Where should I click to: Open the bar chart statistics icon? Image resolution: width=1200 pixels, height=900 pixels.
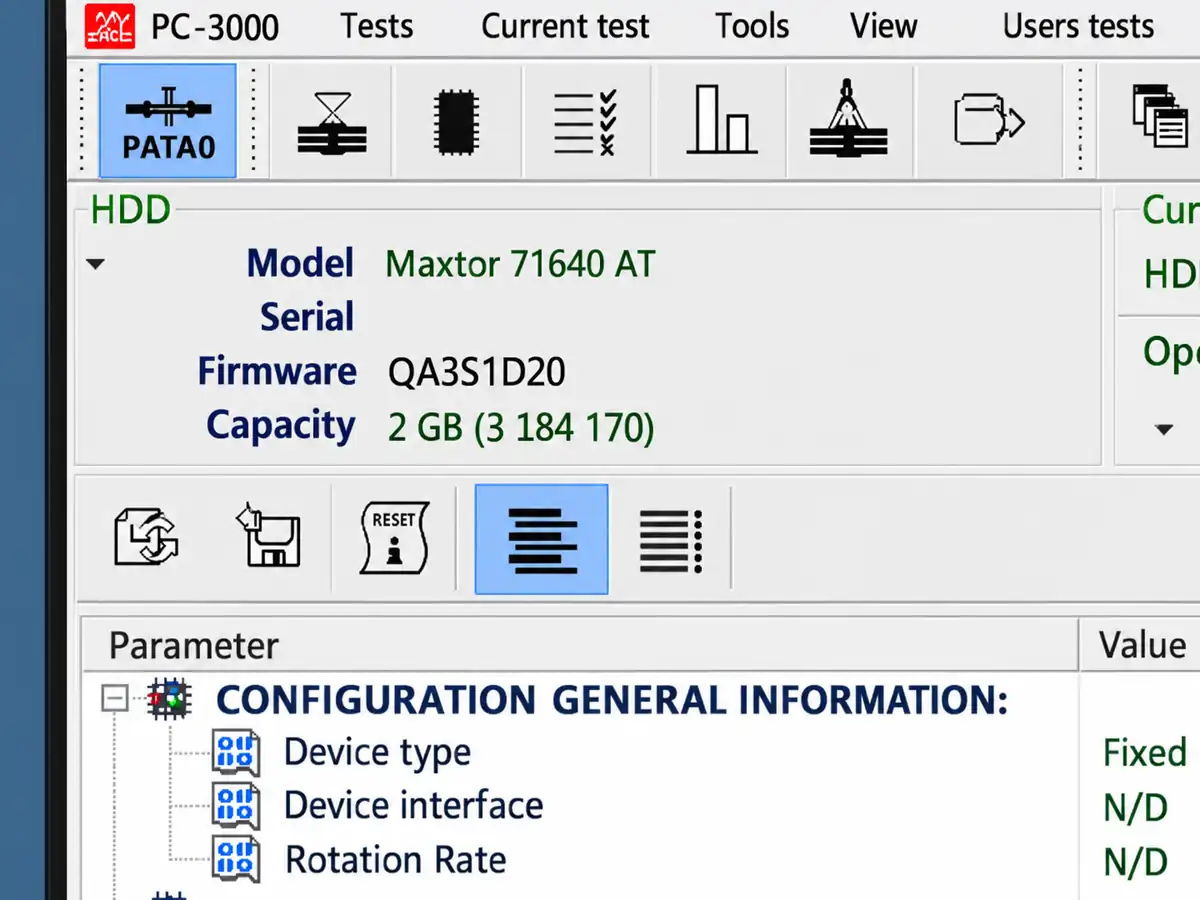720,120
